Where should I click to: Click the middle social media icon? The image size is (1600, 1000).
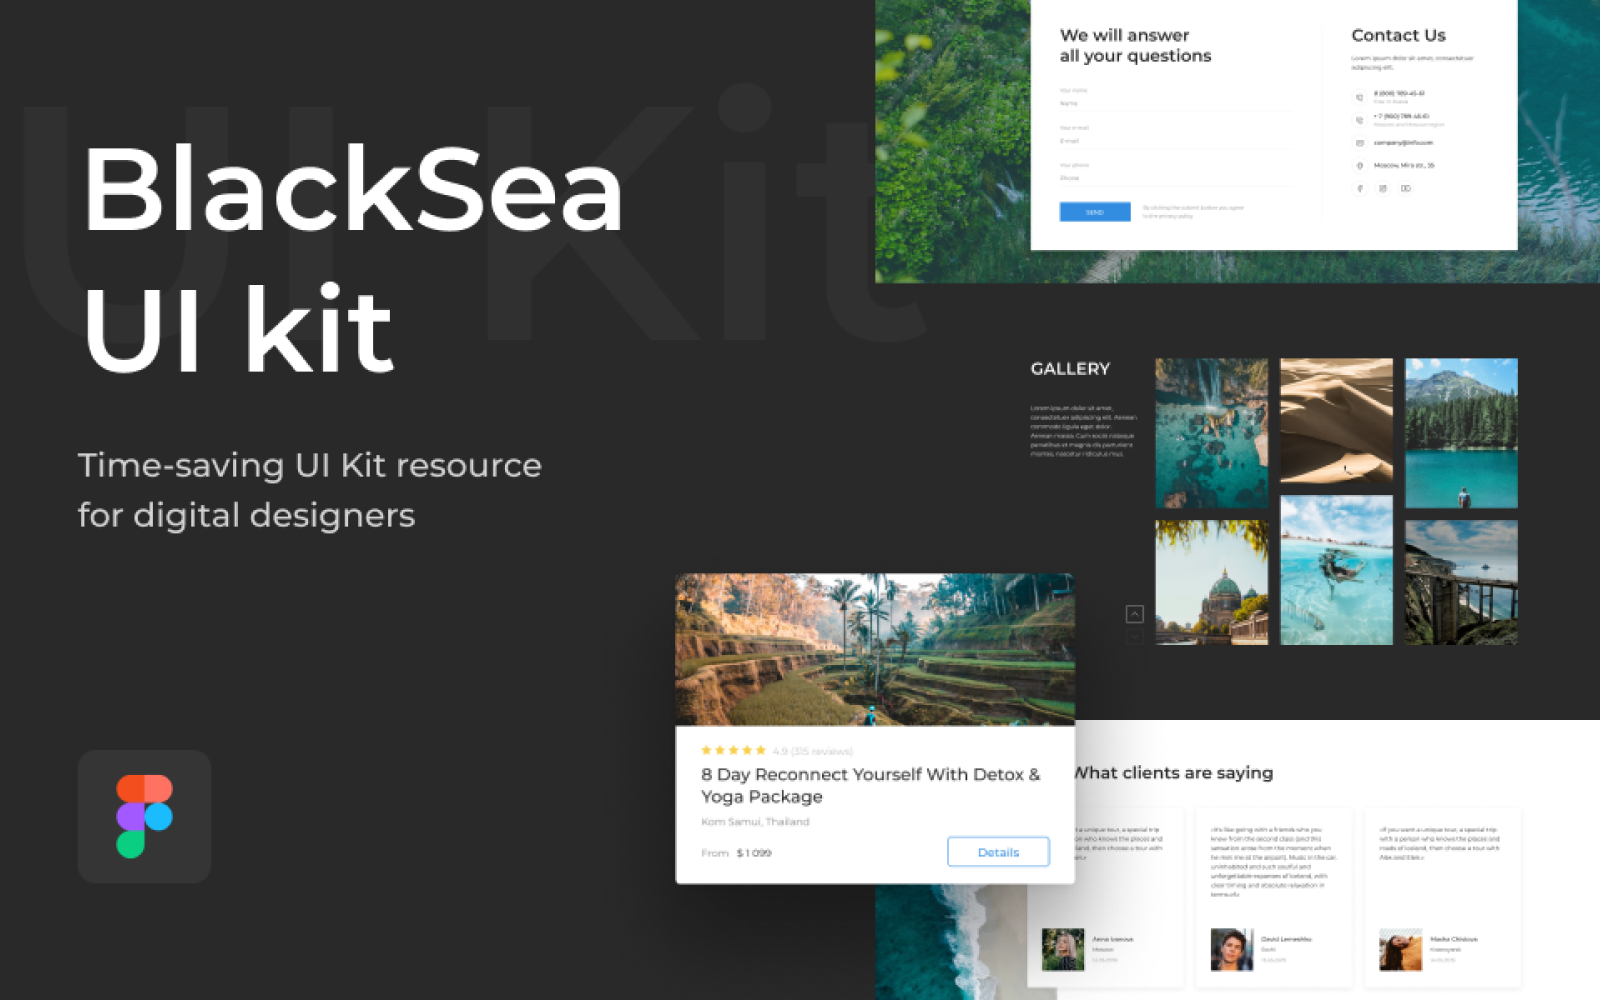(x=1383, y=189)
